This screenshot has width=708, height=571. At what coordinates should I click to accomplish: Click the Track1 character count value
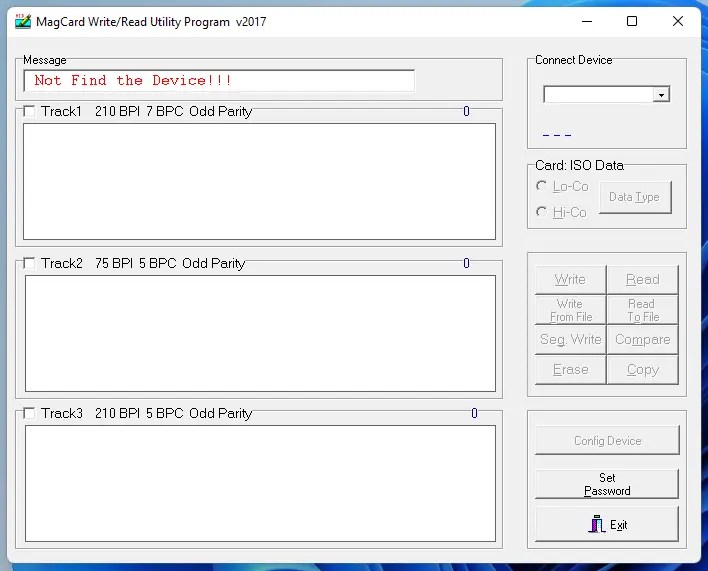[466, 111]
